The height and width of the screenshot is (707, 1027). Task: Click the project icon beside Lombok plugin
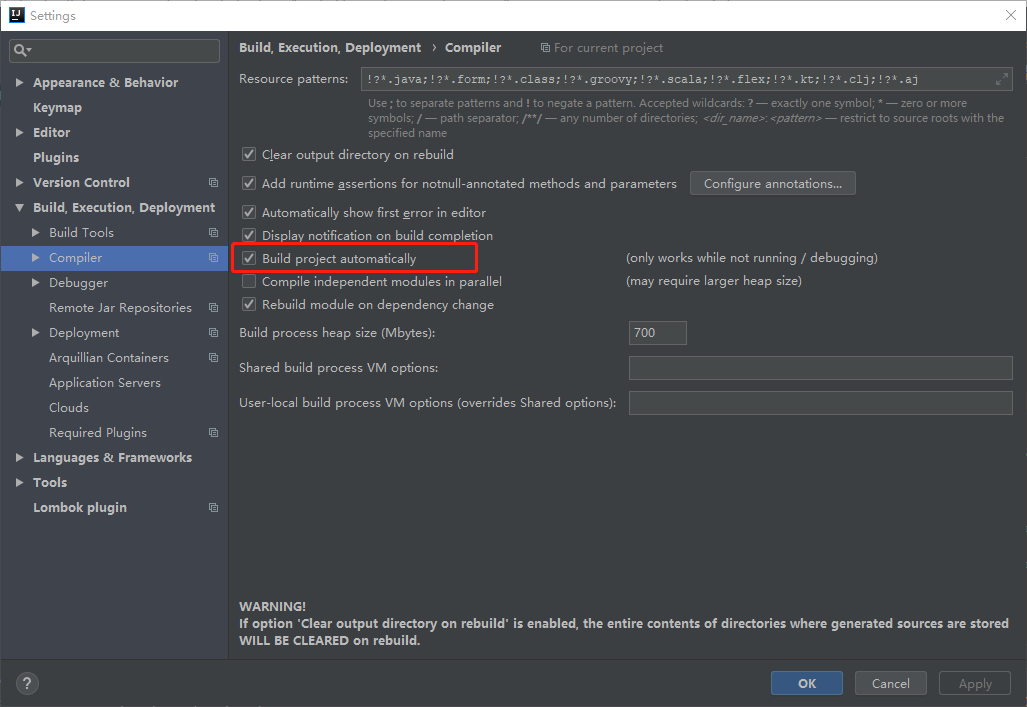pyautogui.click(x=213, y=507)
